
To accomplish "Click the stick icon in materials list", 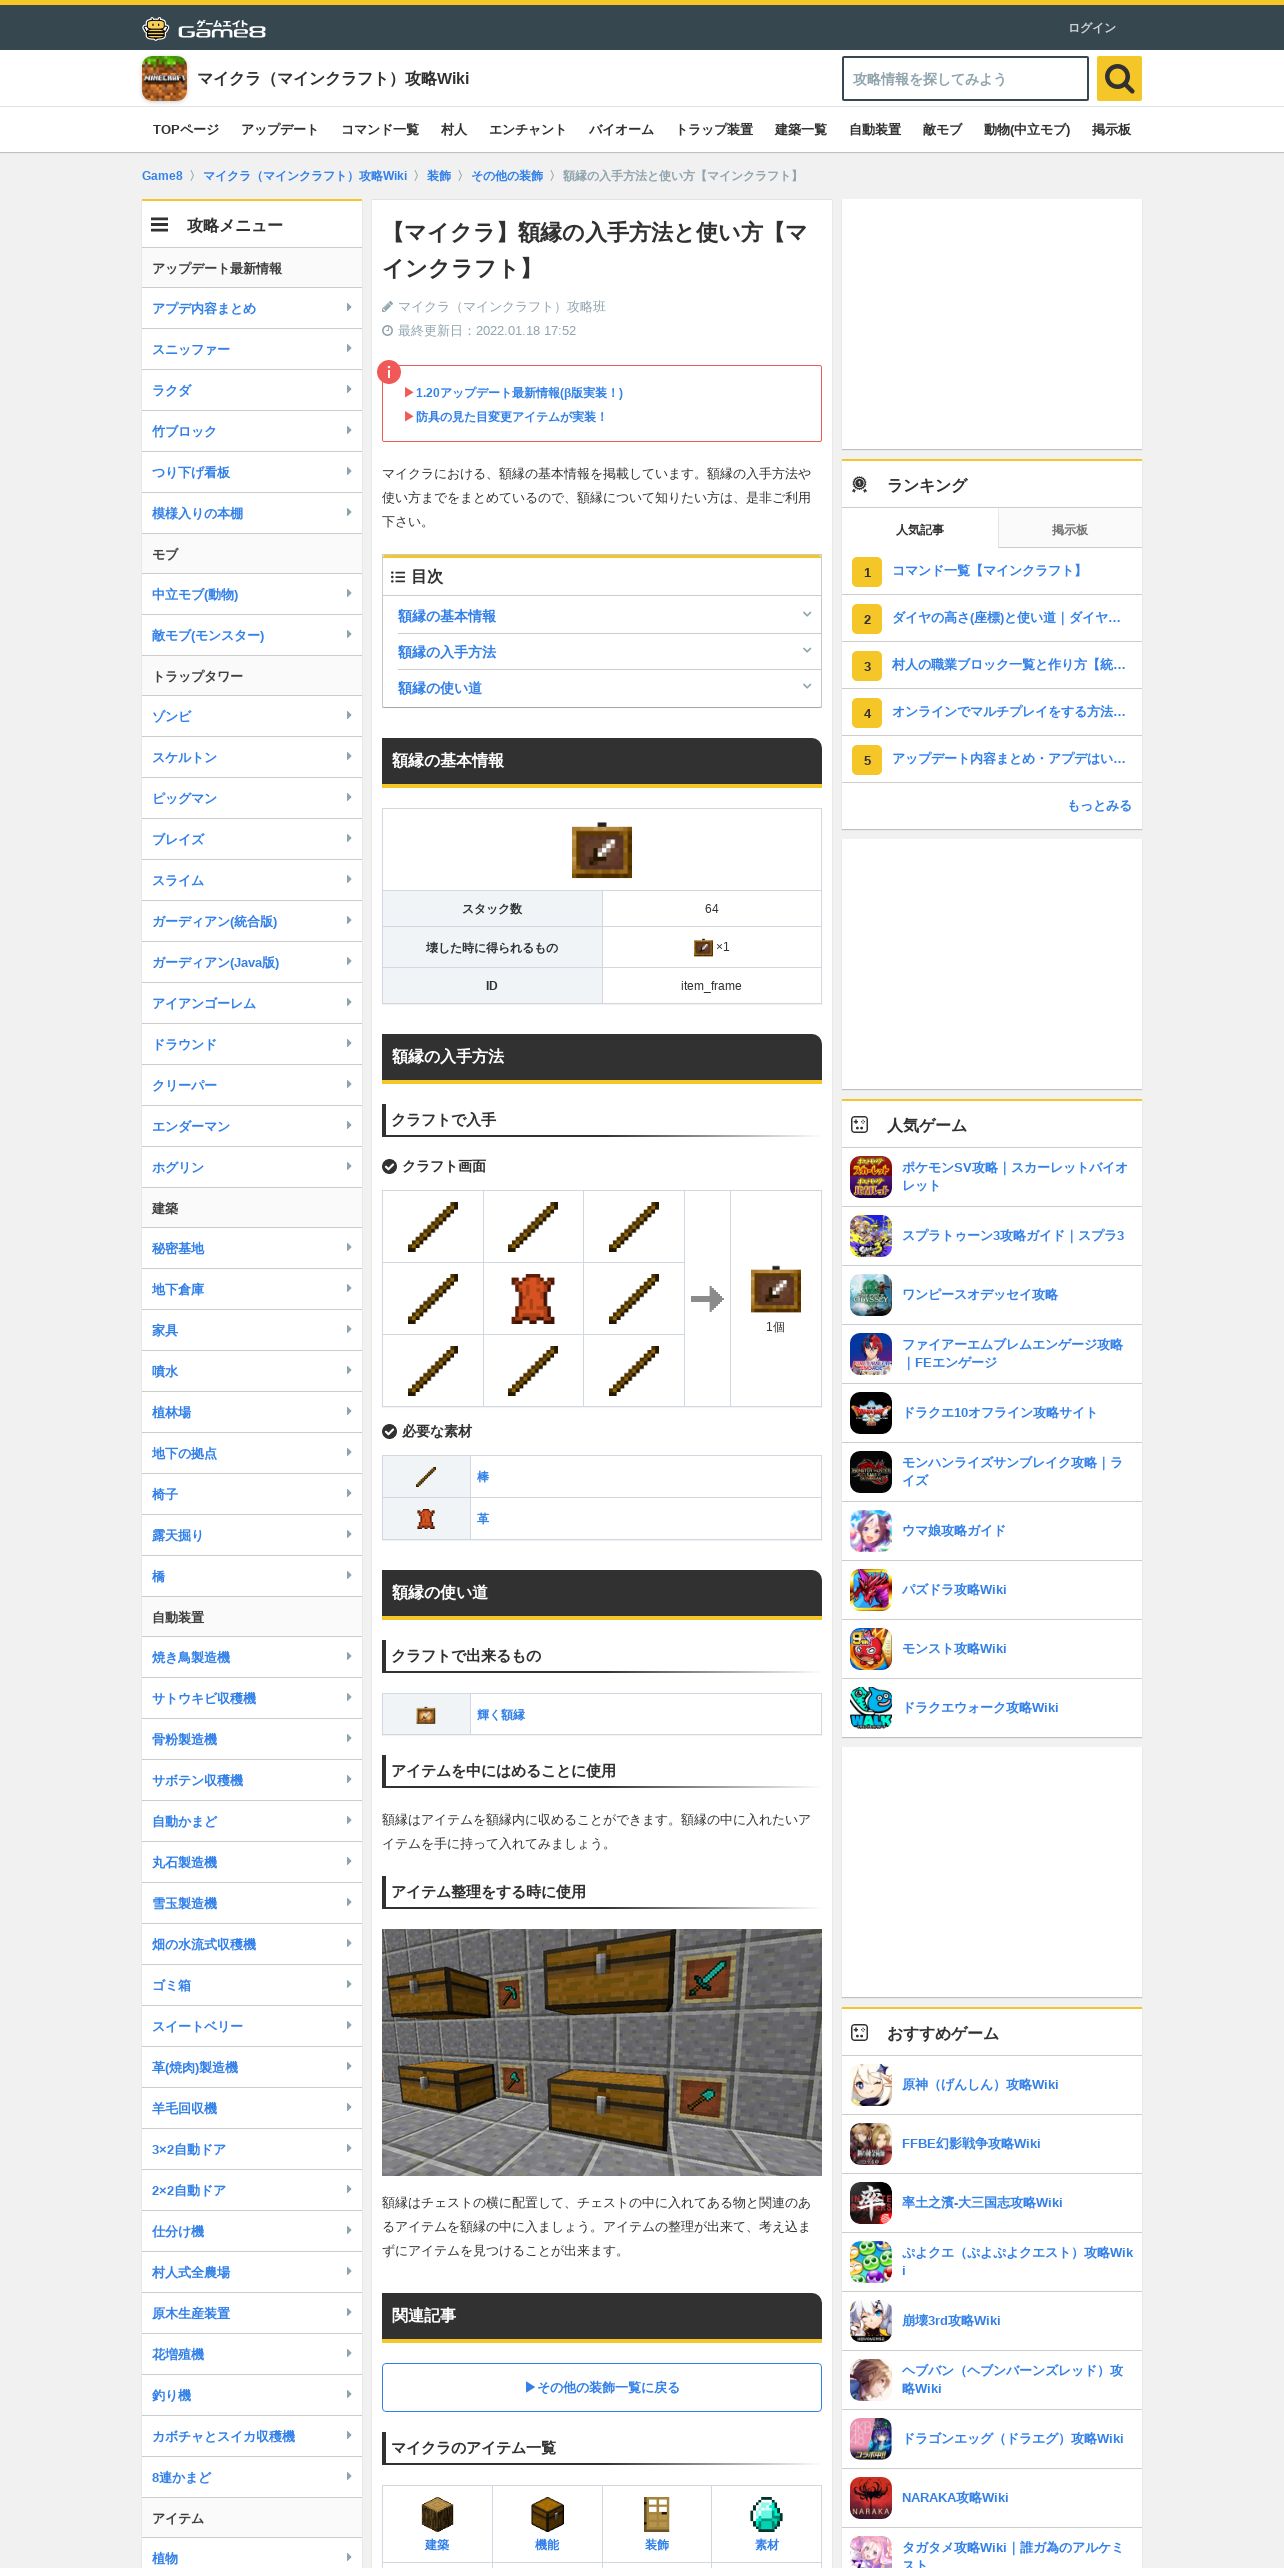I will [426, 1477].
